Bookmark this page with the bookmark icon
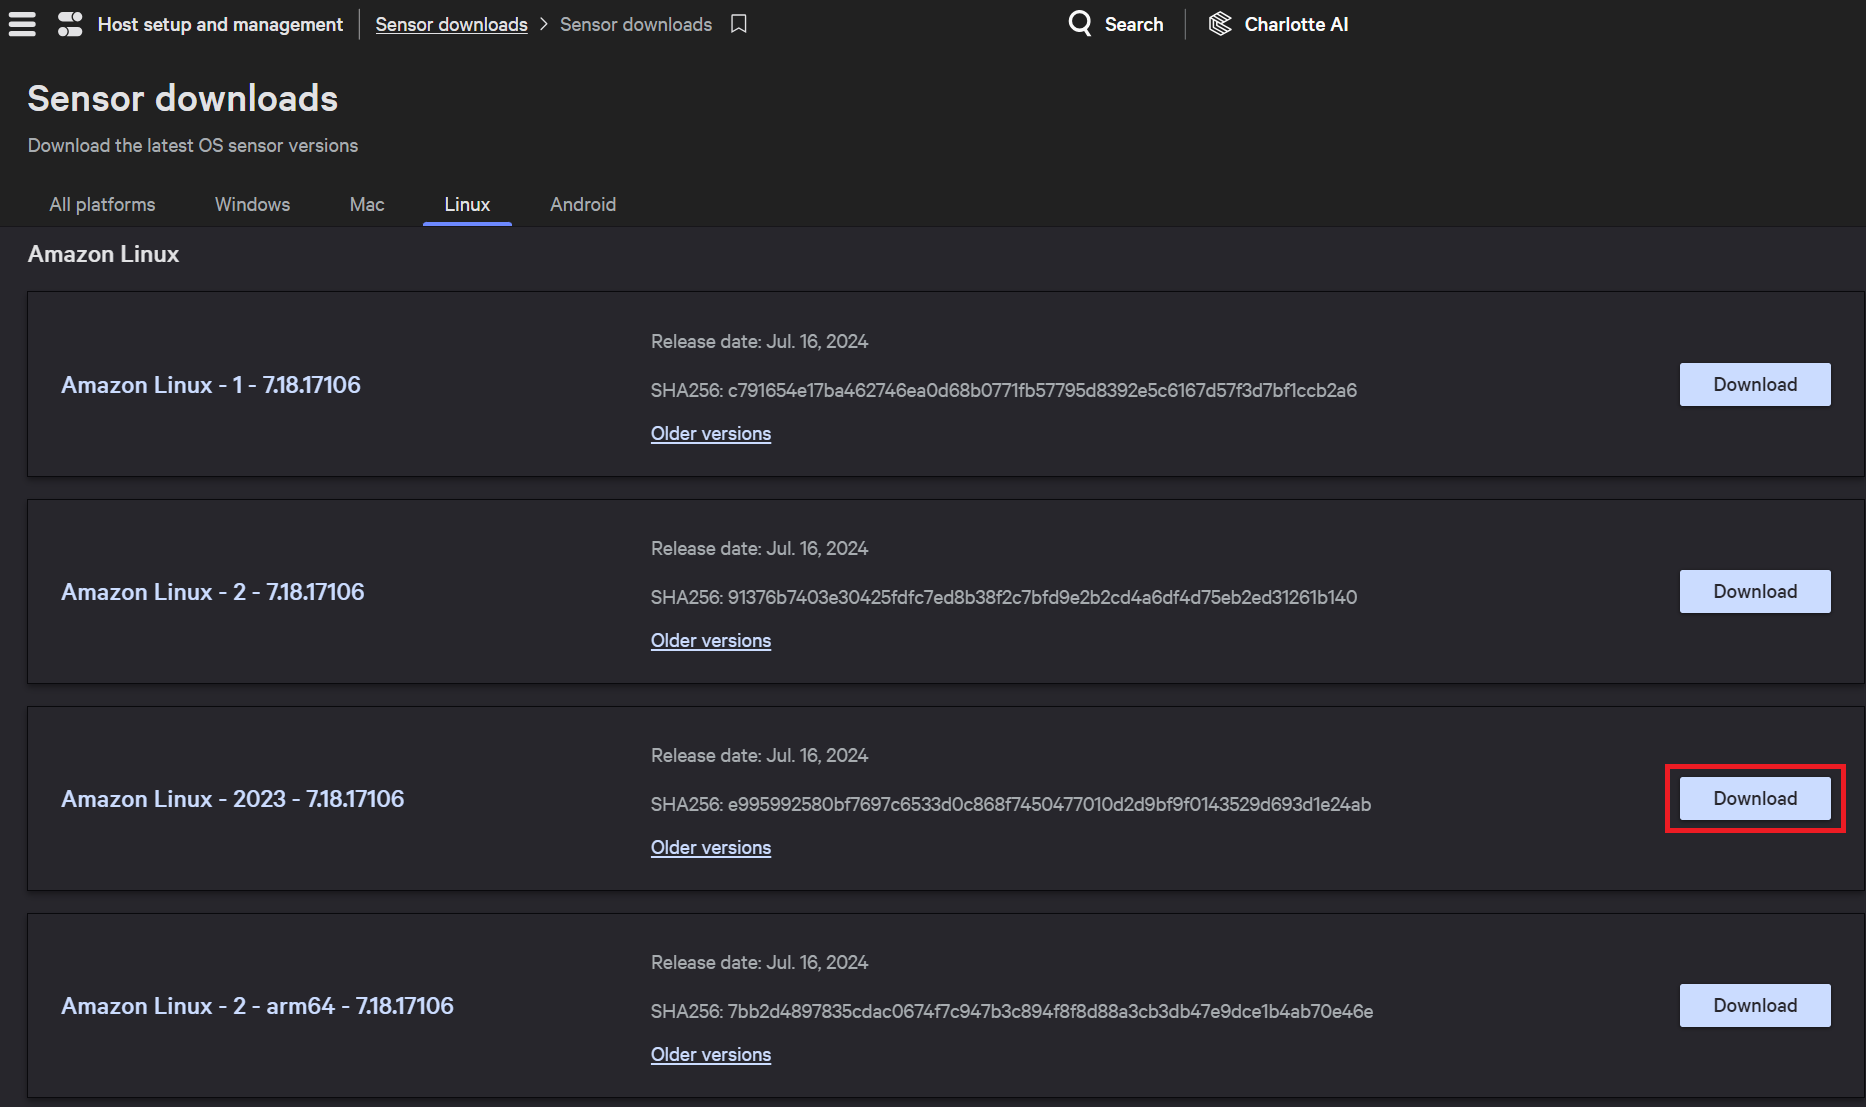This screenshot has width=1866, height=1107. [x=739, y=24]
